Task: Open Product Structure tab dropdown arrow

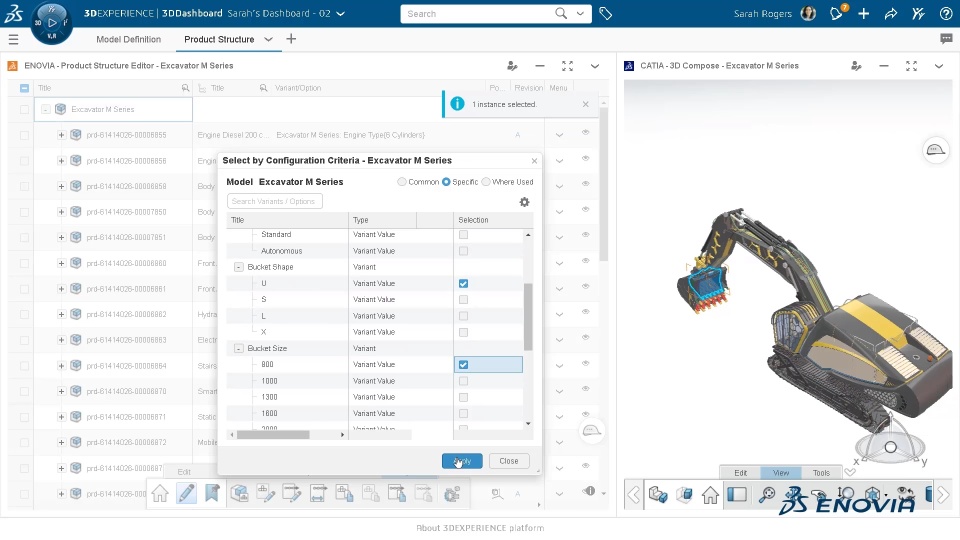Action: click(268, 39)
